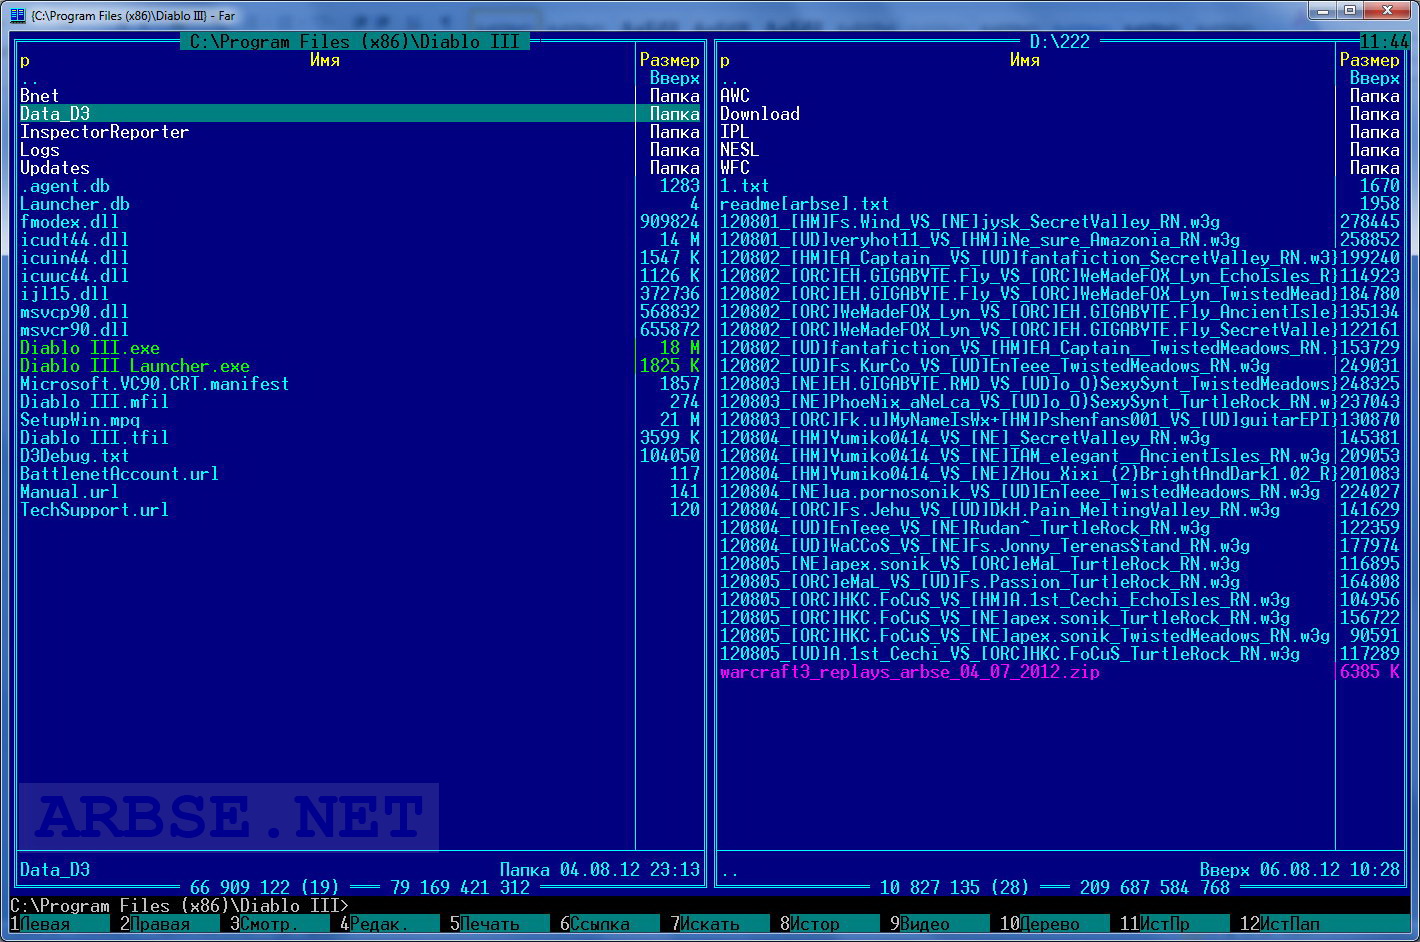Click the right panel path title D:\222

pyautogui.click(x=1060, y=42)
